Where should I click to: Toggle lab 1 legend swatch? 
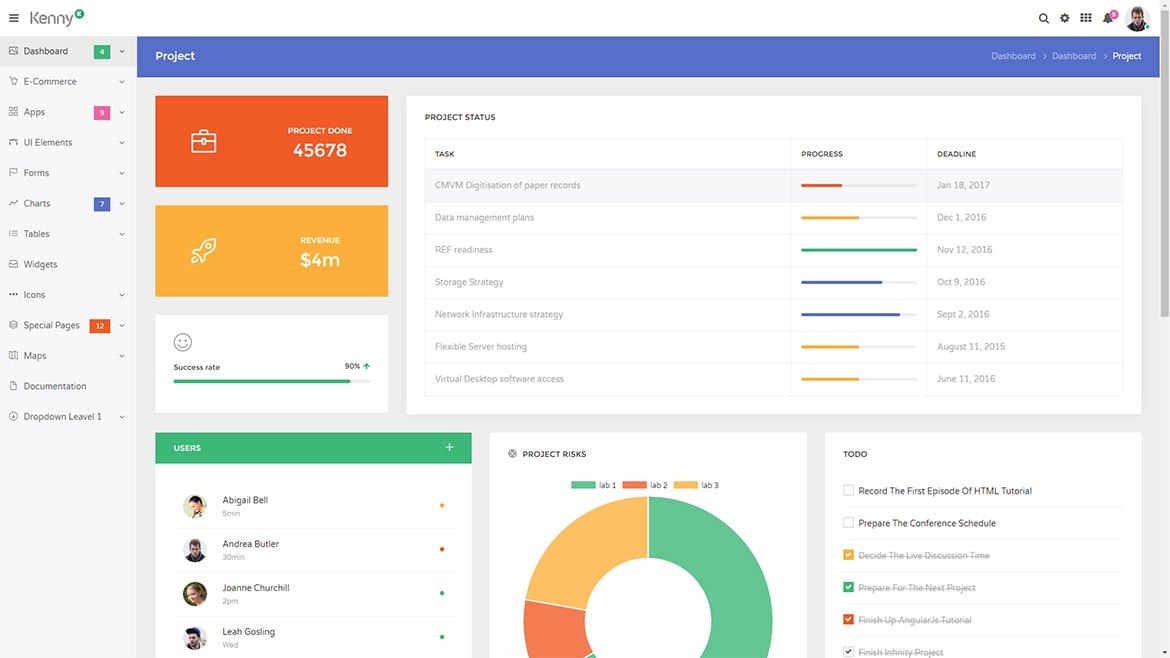tap(583, 485)
